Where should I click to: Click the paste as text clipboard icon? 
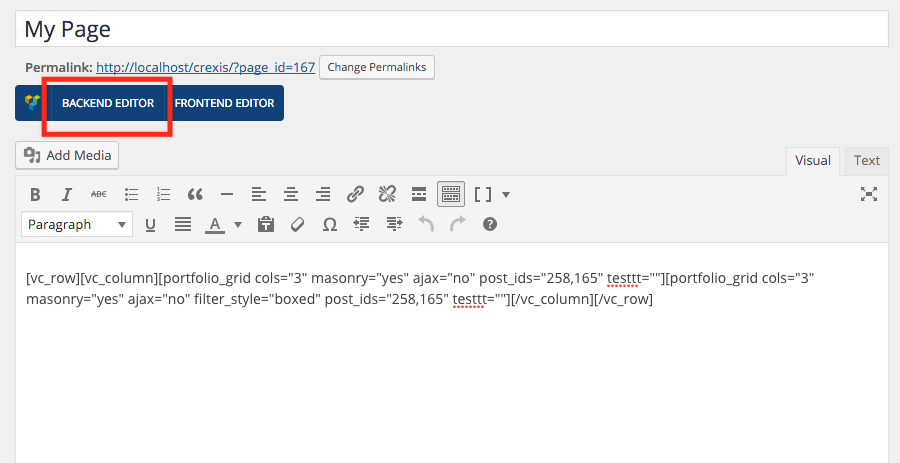coord(265,225)
